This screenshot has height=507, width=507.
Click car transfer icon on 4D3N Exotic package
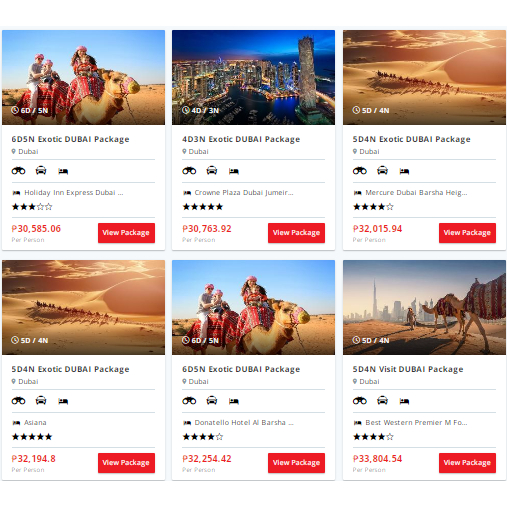coord(212,171)
